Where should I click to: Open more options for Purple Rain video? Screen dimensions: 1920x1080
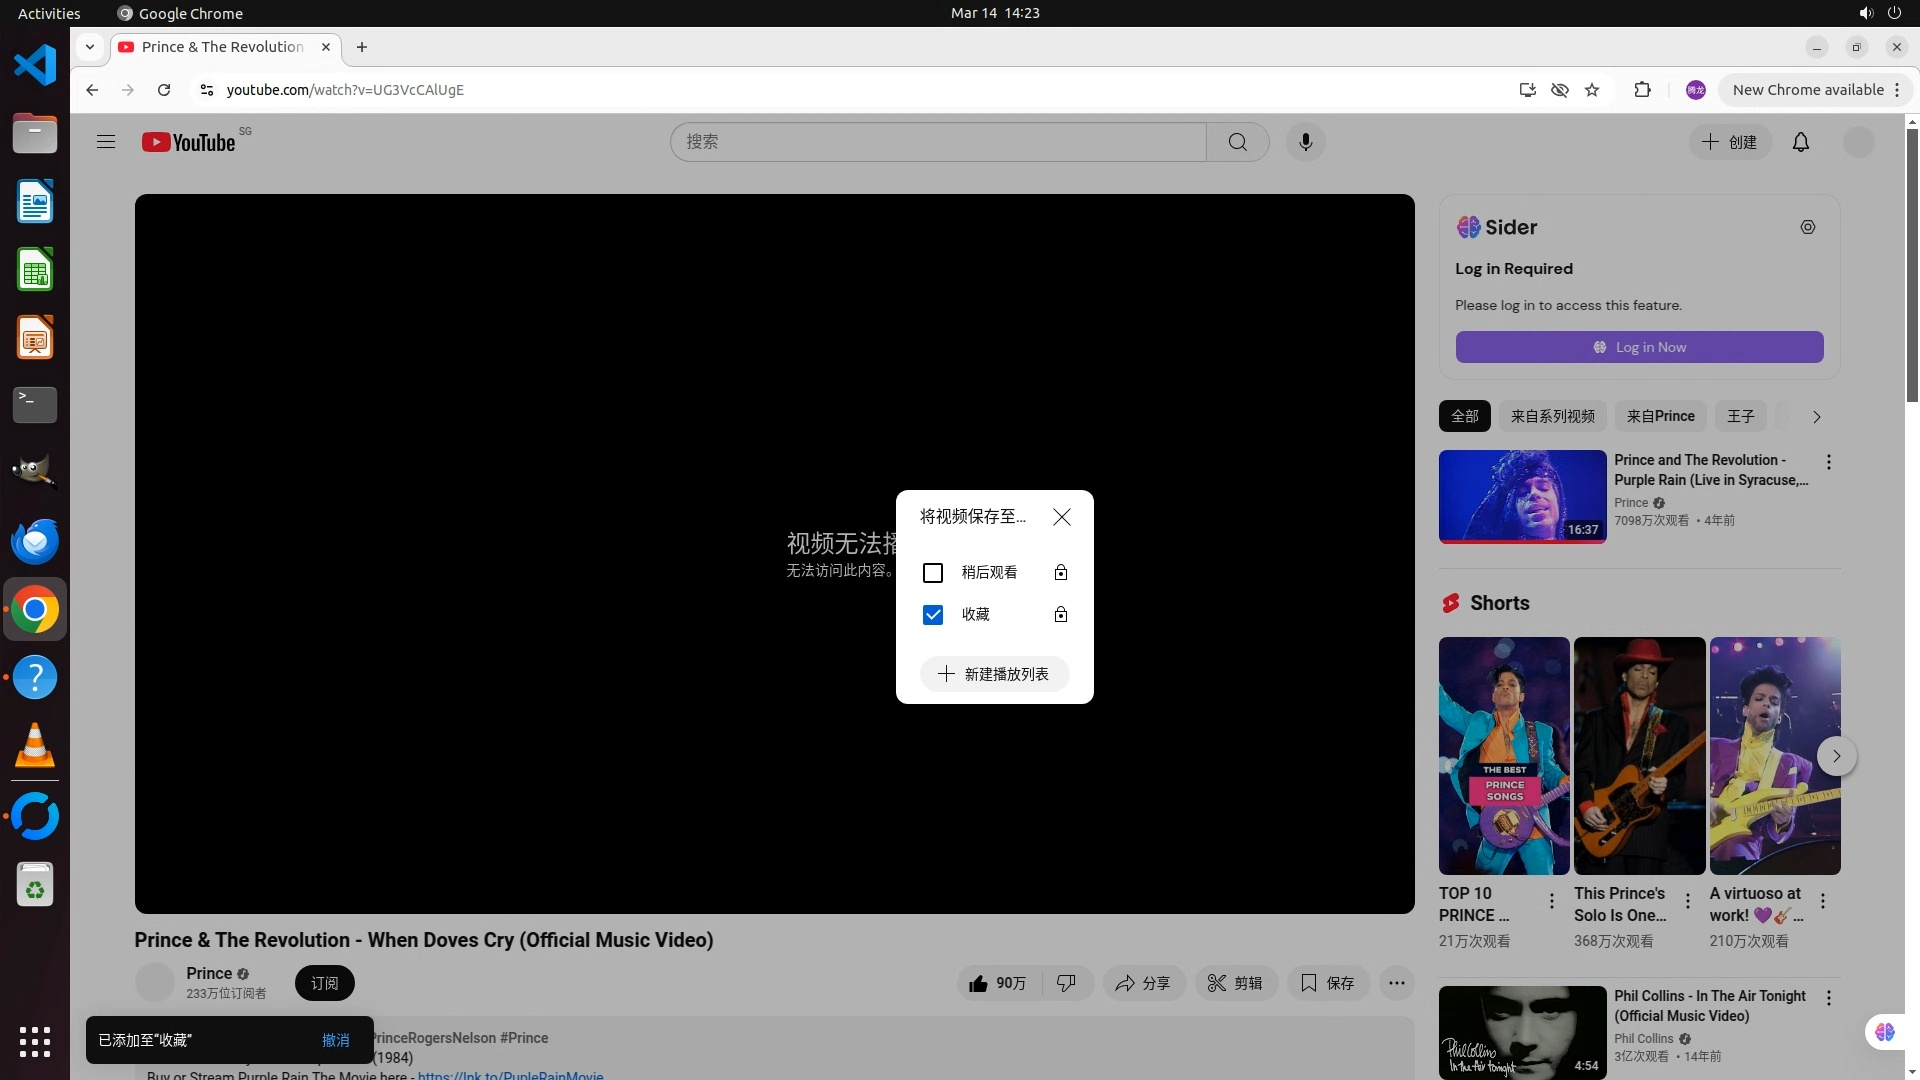(1828, 462)
